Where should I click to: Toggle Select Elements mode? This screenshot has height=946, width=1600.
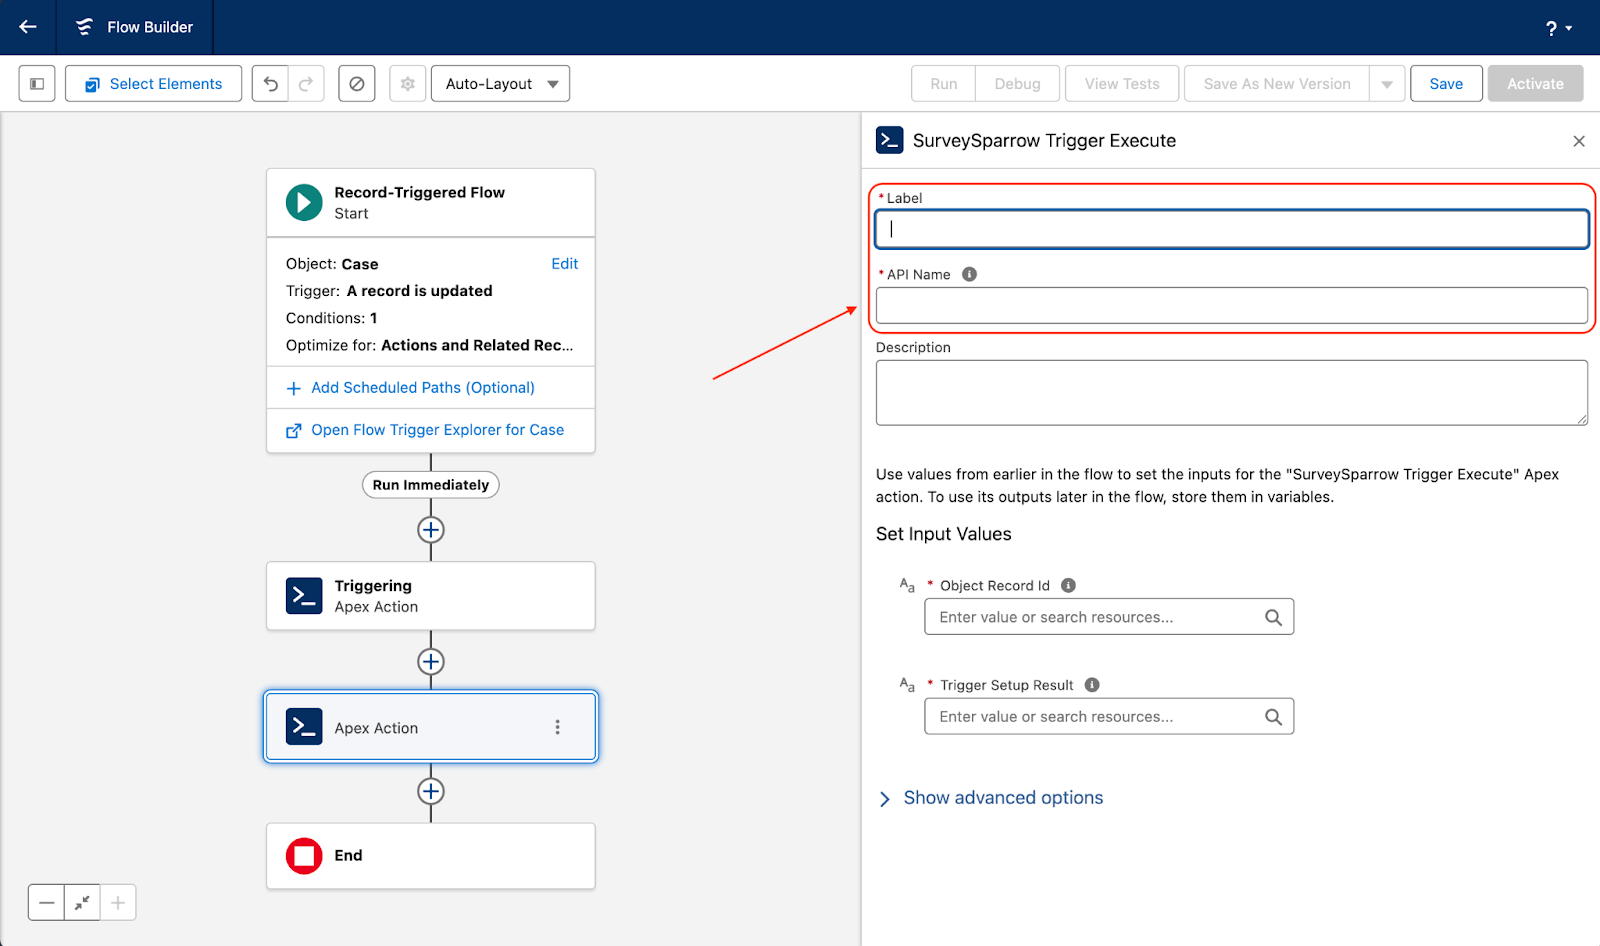[154, 84]
